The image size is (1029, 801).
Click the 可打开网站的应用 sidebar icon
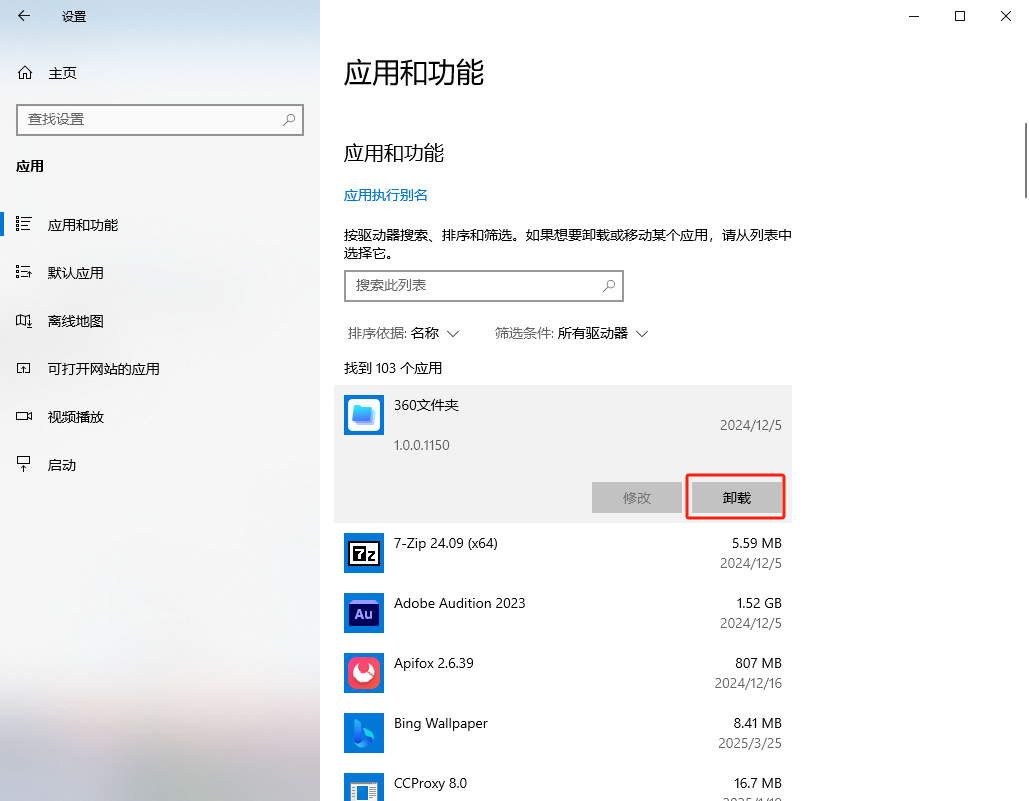[x=24, y=369]
